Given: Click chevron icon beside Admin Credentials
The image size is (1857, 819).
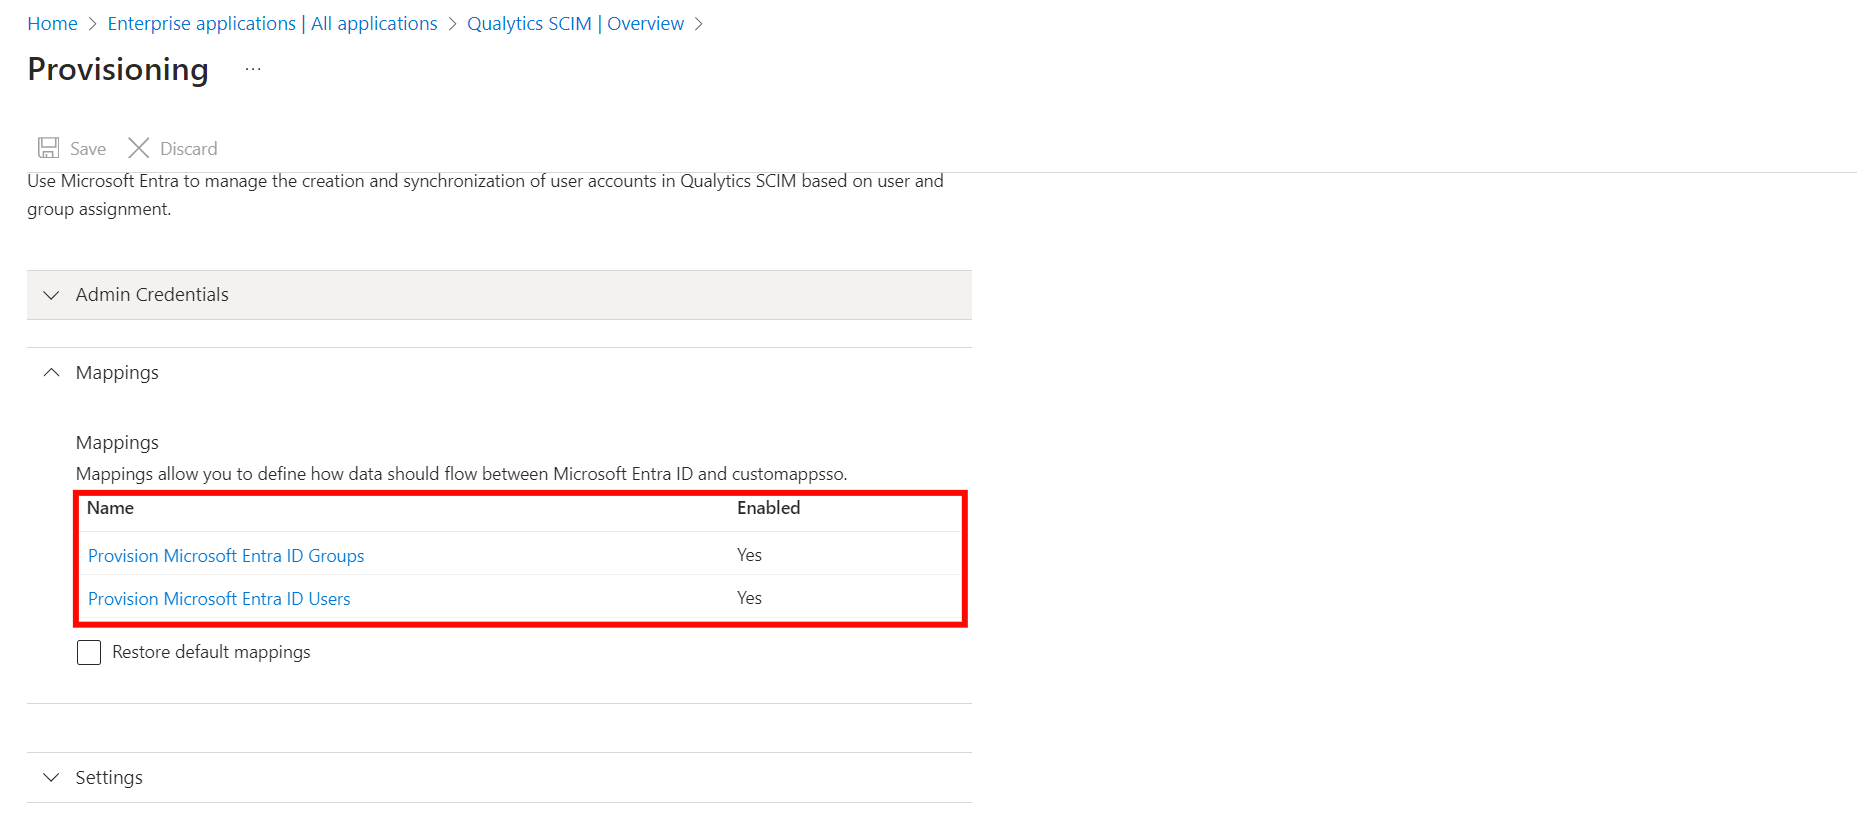Looking at the screenshot, I should point(51,295).
